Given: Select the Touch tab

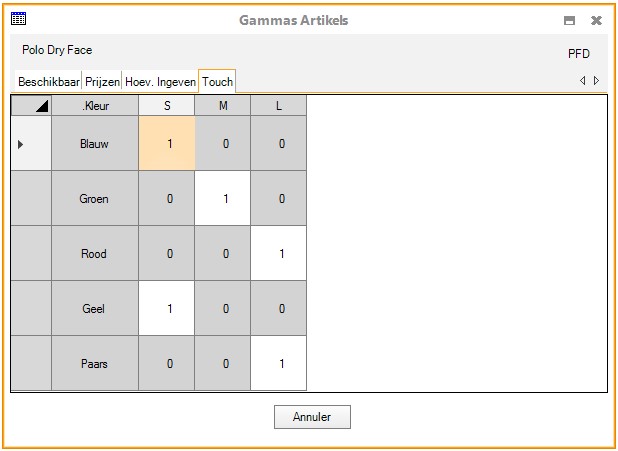Looking at the screenshot, I should point(217,82).
